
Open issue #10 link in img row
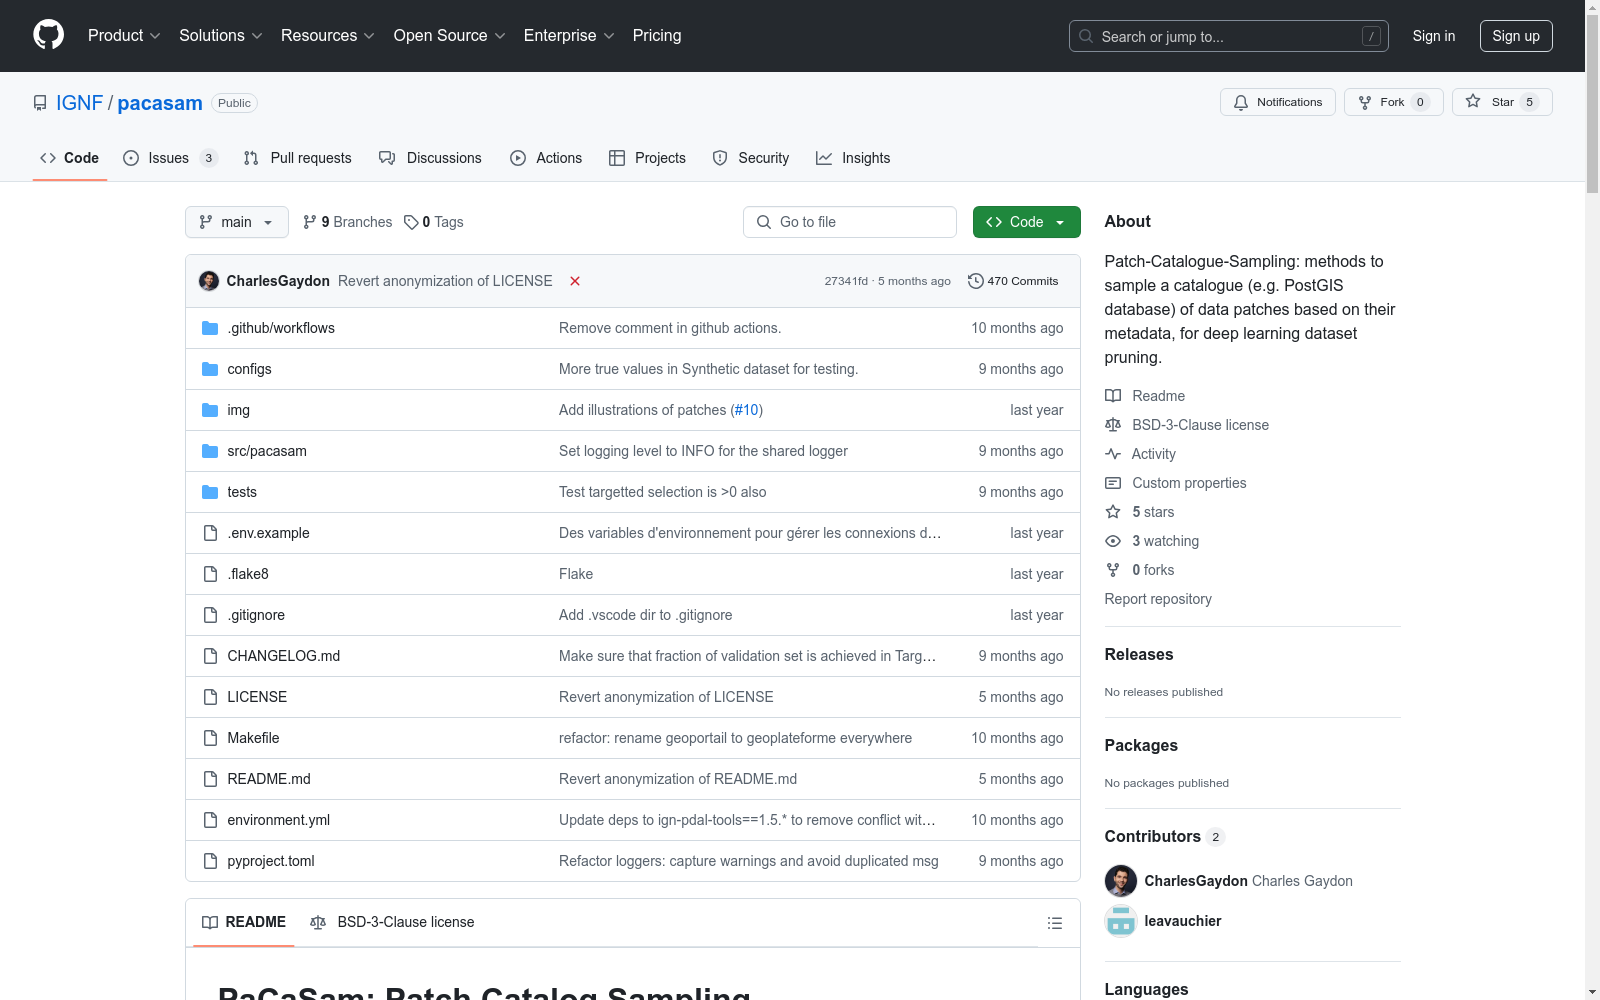[747, 410]
